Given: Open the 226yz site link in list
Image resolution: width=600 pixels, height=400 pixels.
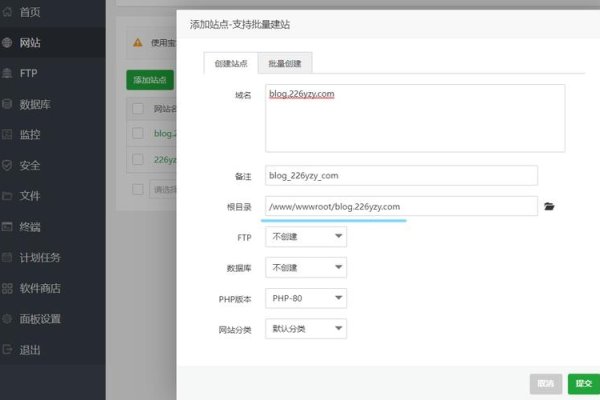Looking at the screenshot, I should (x=165, y=159).
